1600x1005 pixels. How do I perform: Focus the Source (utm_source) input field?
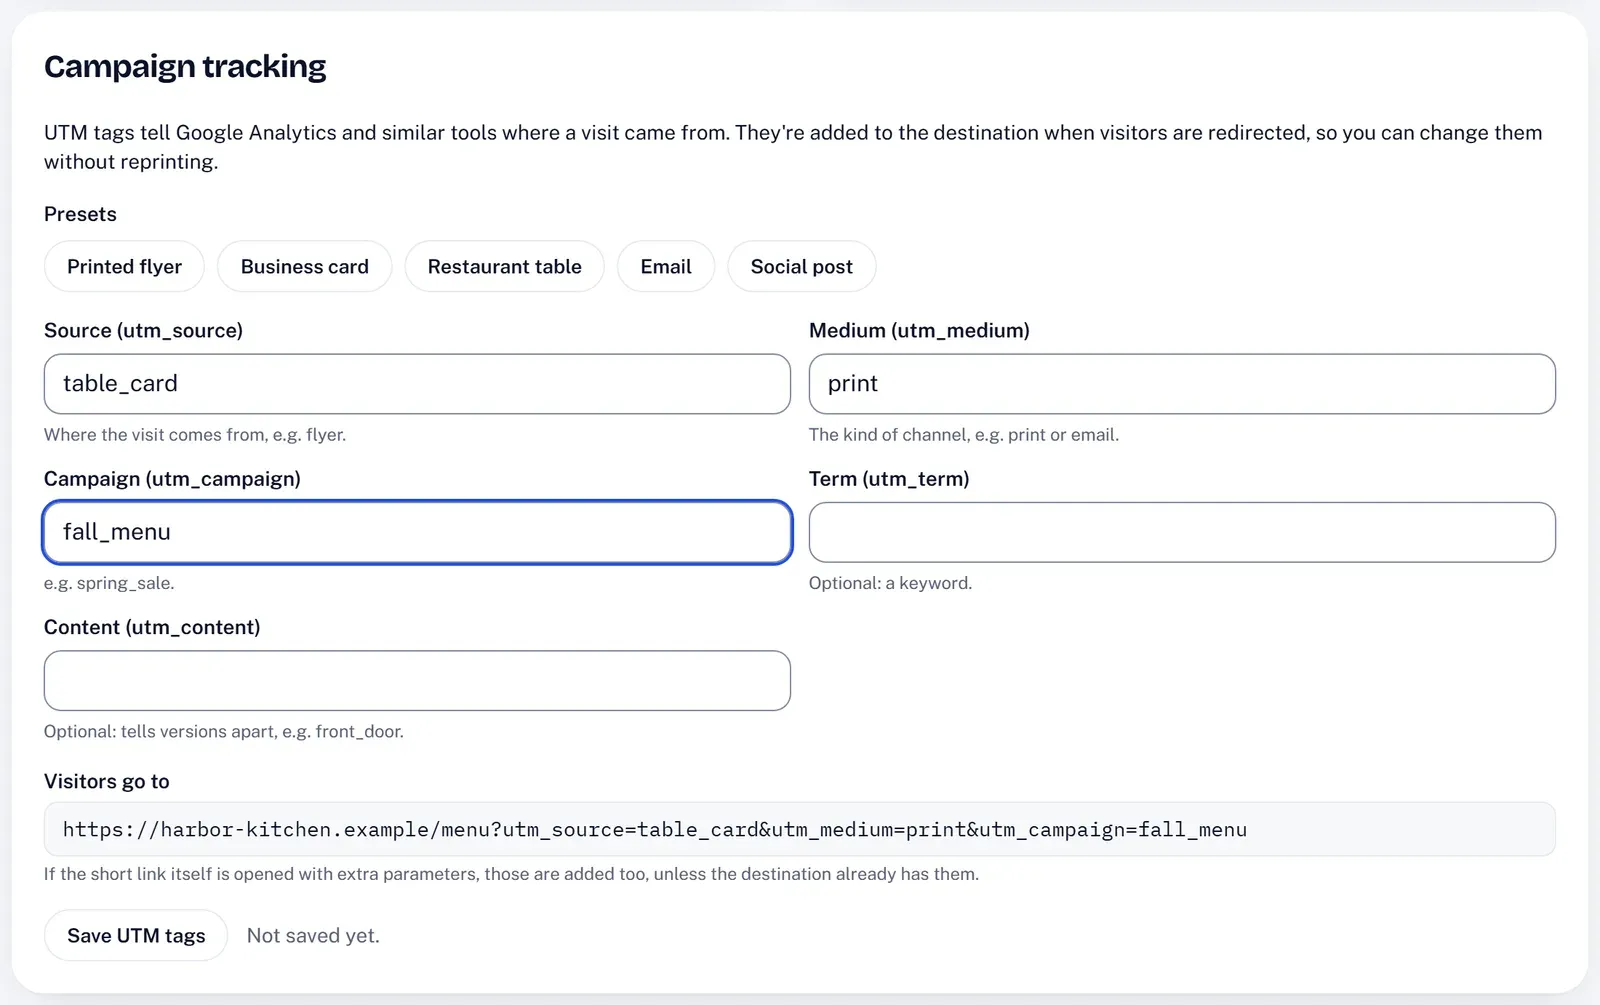[417, 384]
